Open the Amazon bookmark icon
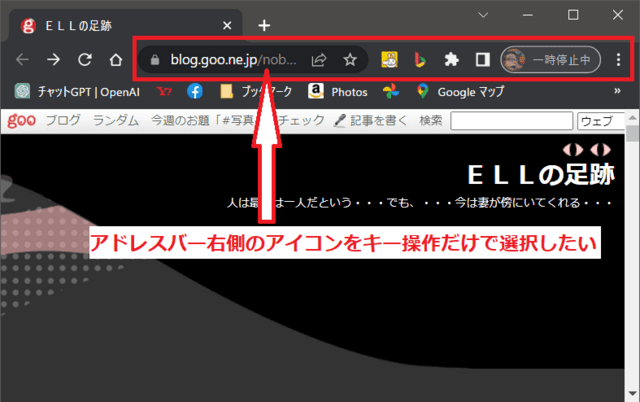The image size is (640, 402). 315,92
